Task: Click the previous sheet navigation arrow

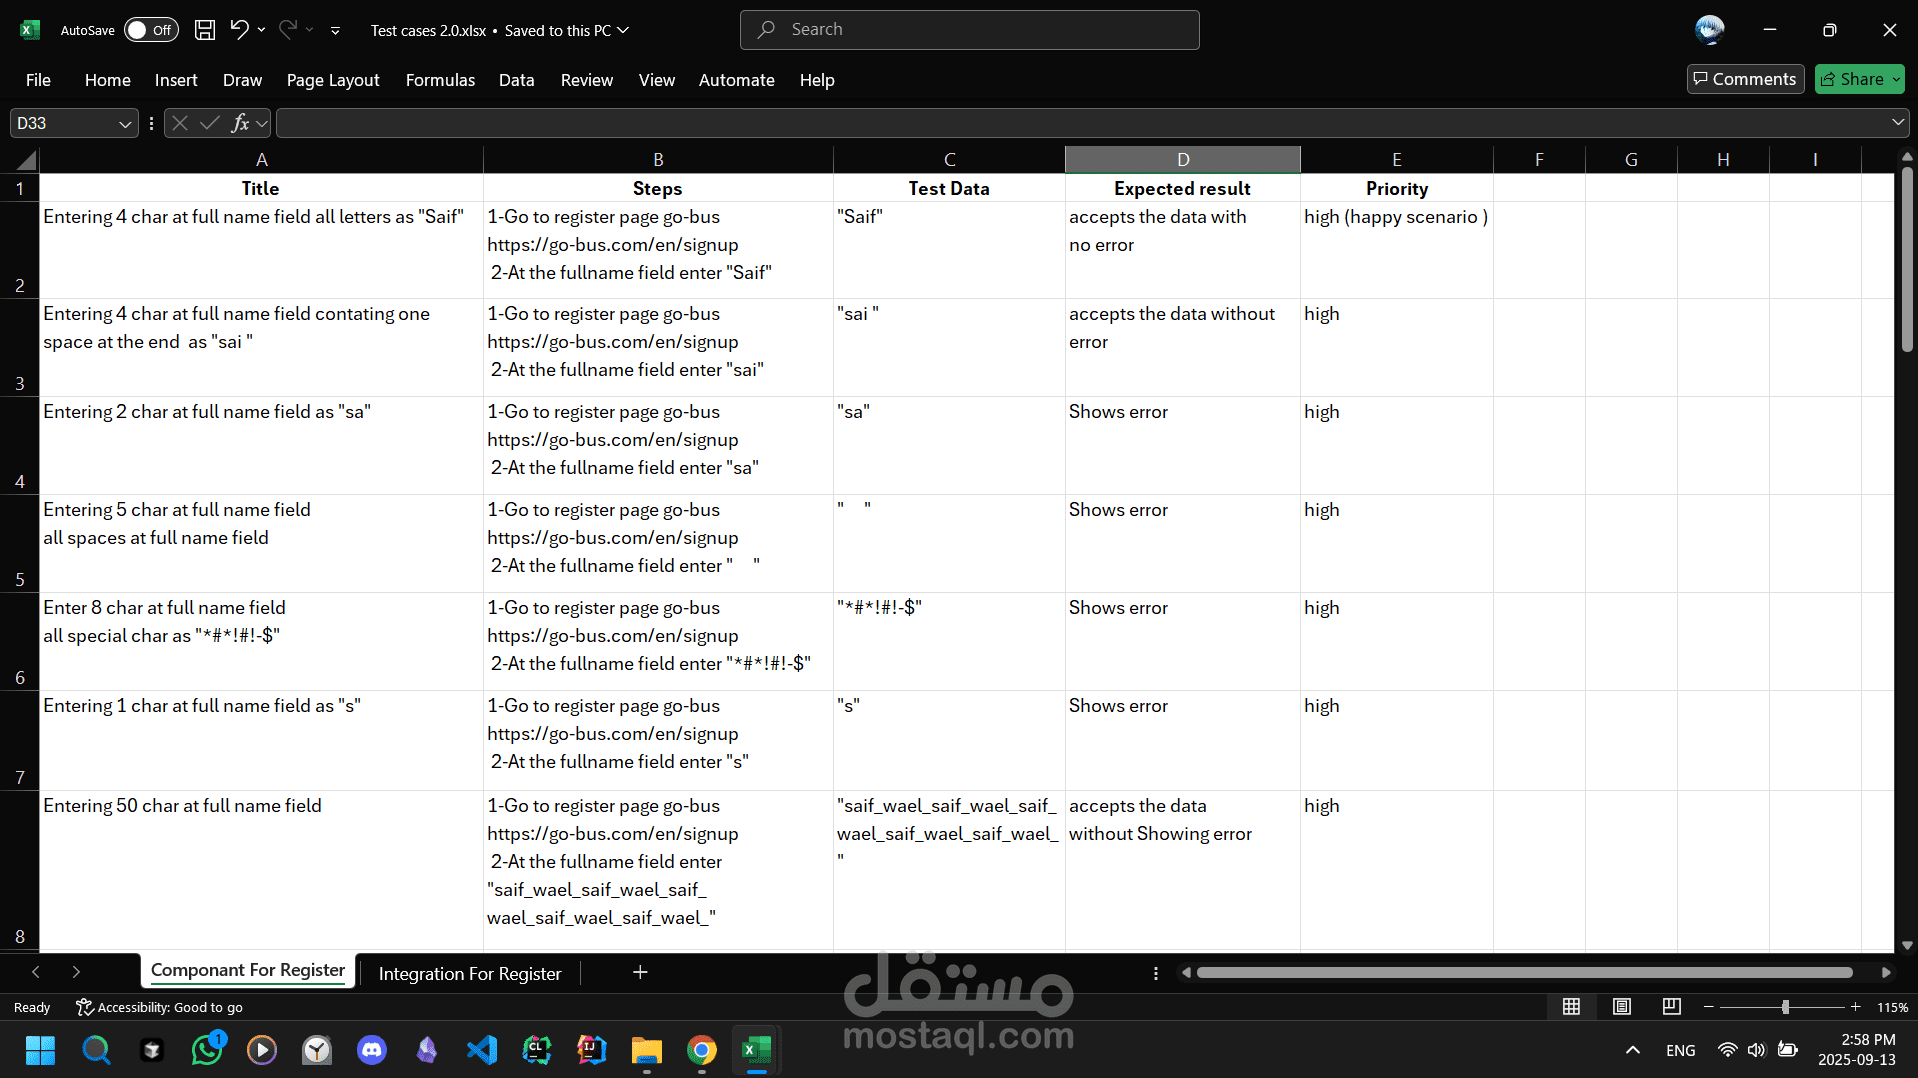Action: click(36, 972)
